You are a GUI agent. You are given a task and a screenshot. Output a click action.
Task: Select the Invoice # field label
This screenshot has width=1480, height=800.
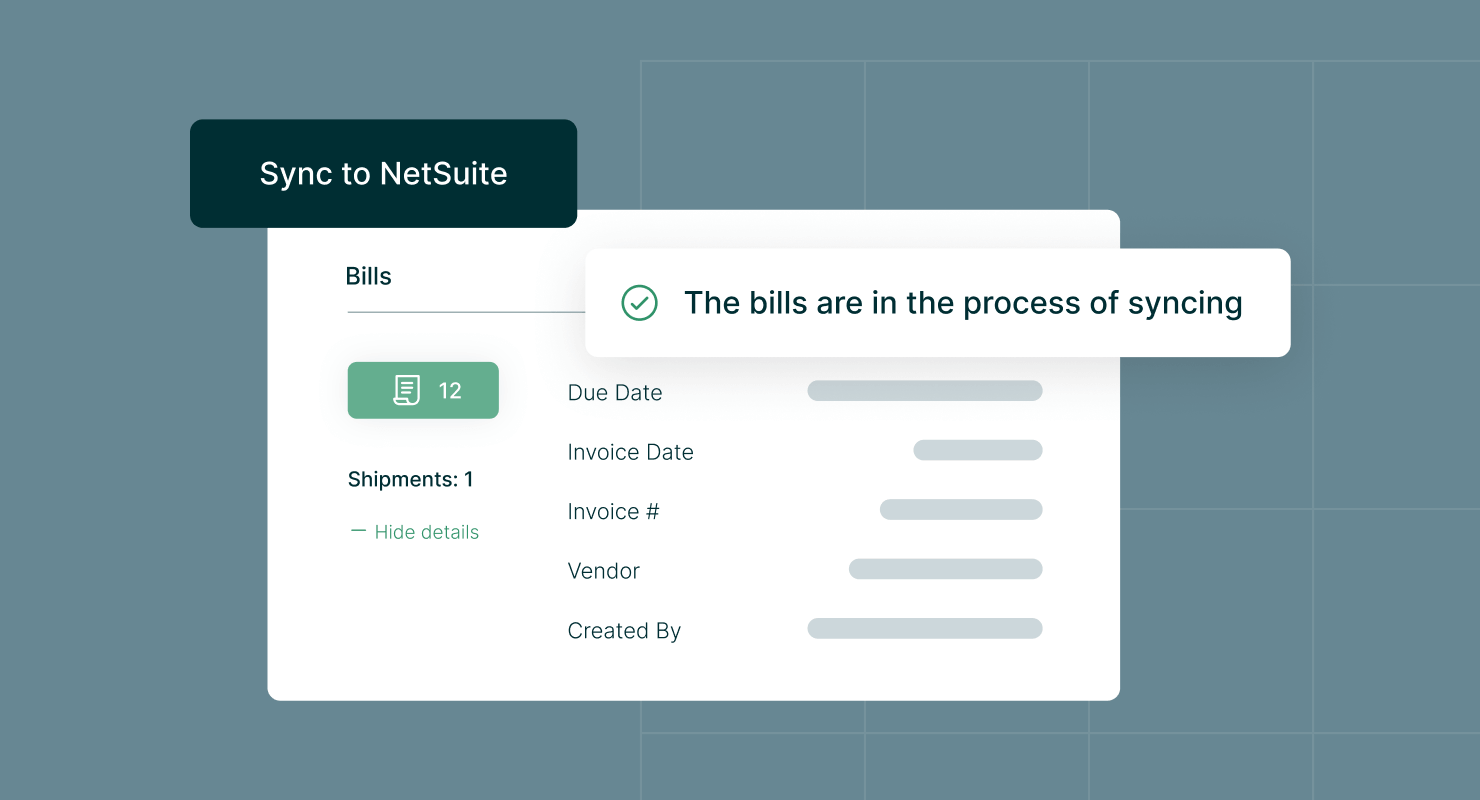(x=613, y=512)
